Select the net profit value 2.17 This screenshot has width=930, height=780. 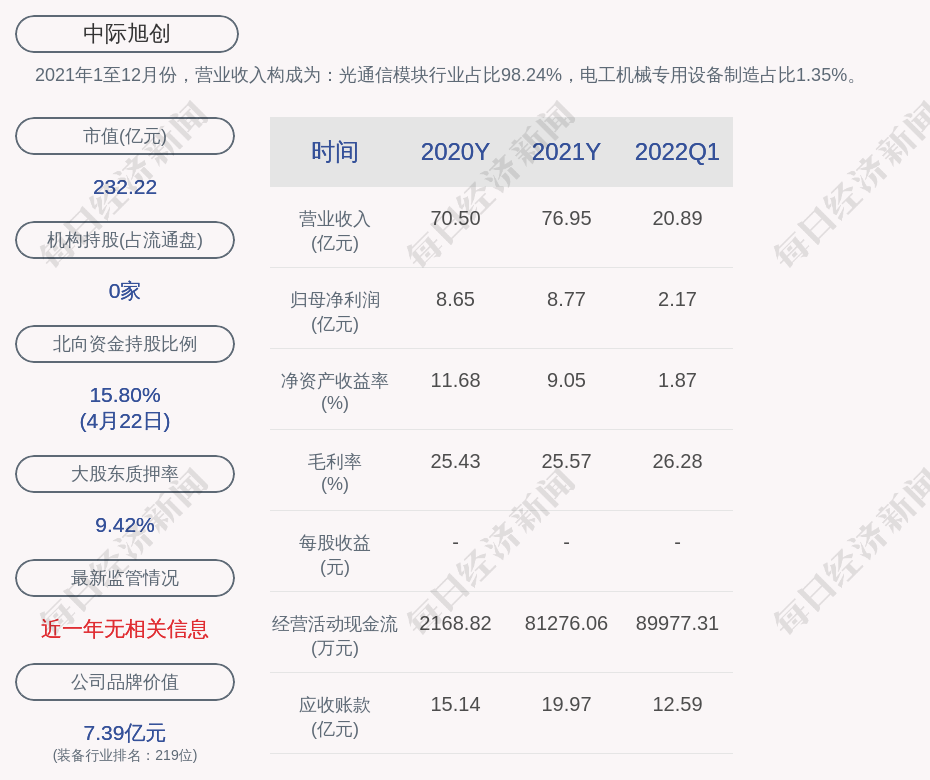click(677, 299)
